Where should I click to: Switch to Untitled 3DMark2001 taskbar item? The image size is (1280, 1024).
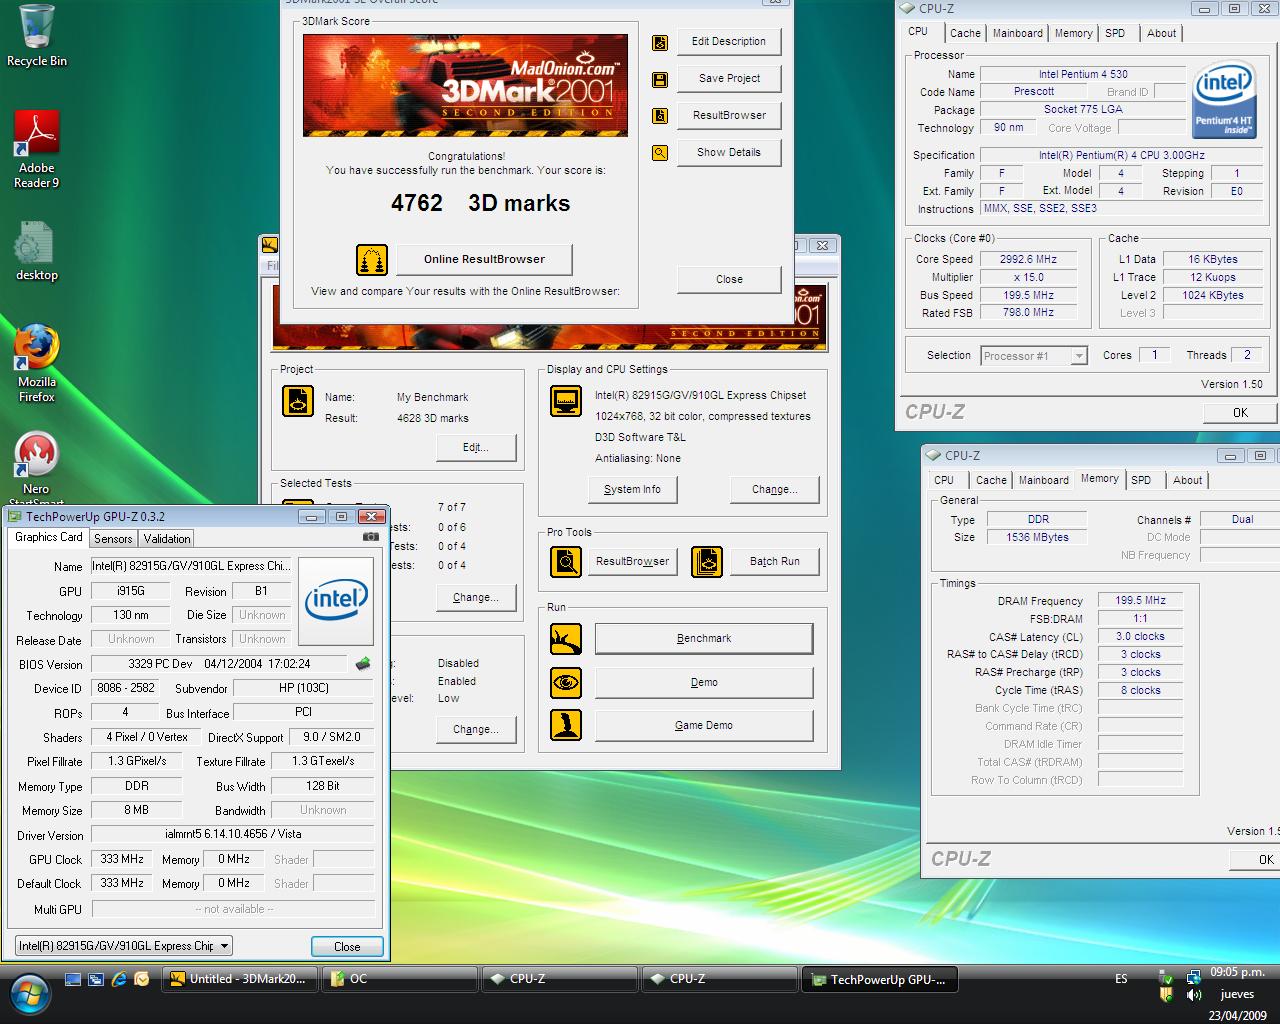[x=240, y=980]
